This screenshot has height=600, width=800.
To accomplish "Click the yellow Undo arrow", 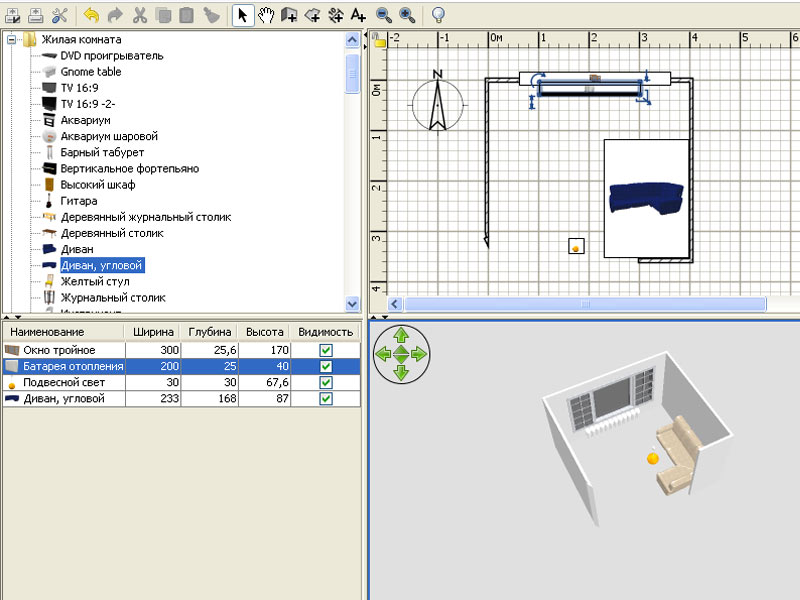I will [x=91, y=15].
